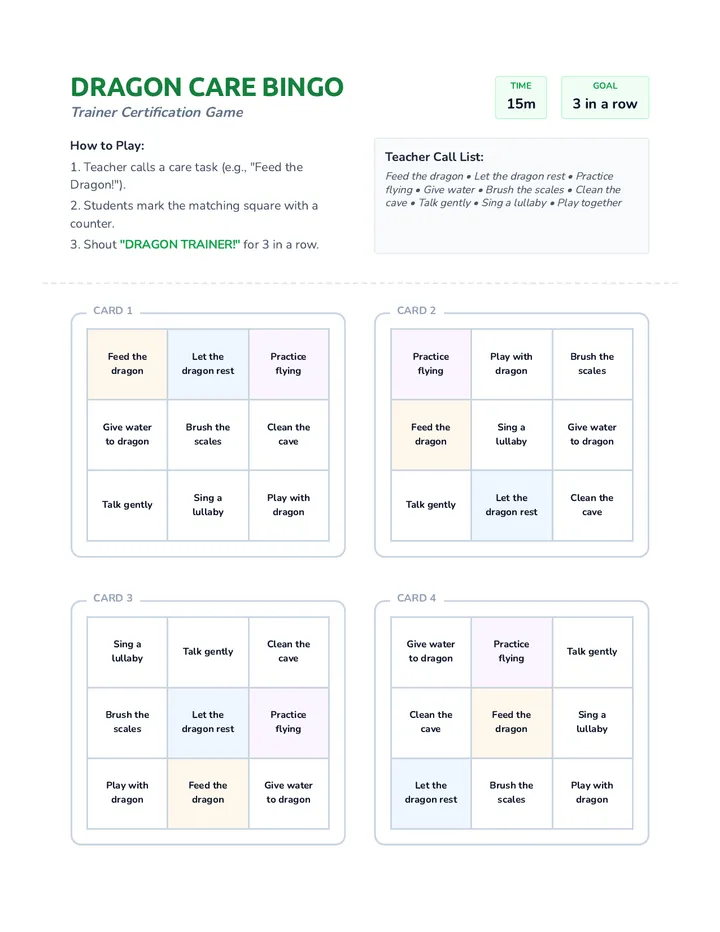Mark Brush the scales center square on Card 1

[208, 434]
